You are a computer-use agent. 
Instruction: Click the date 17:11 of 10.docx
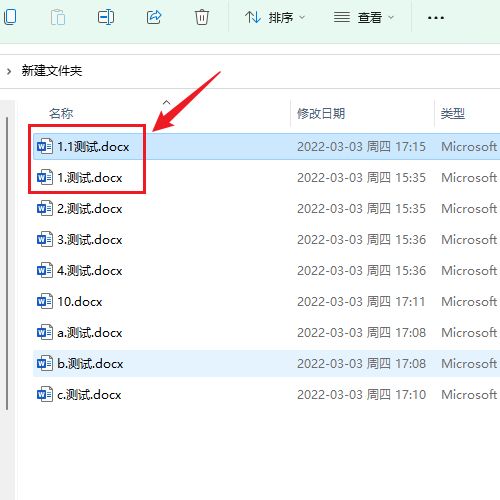361,301
